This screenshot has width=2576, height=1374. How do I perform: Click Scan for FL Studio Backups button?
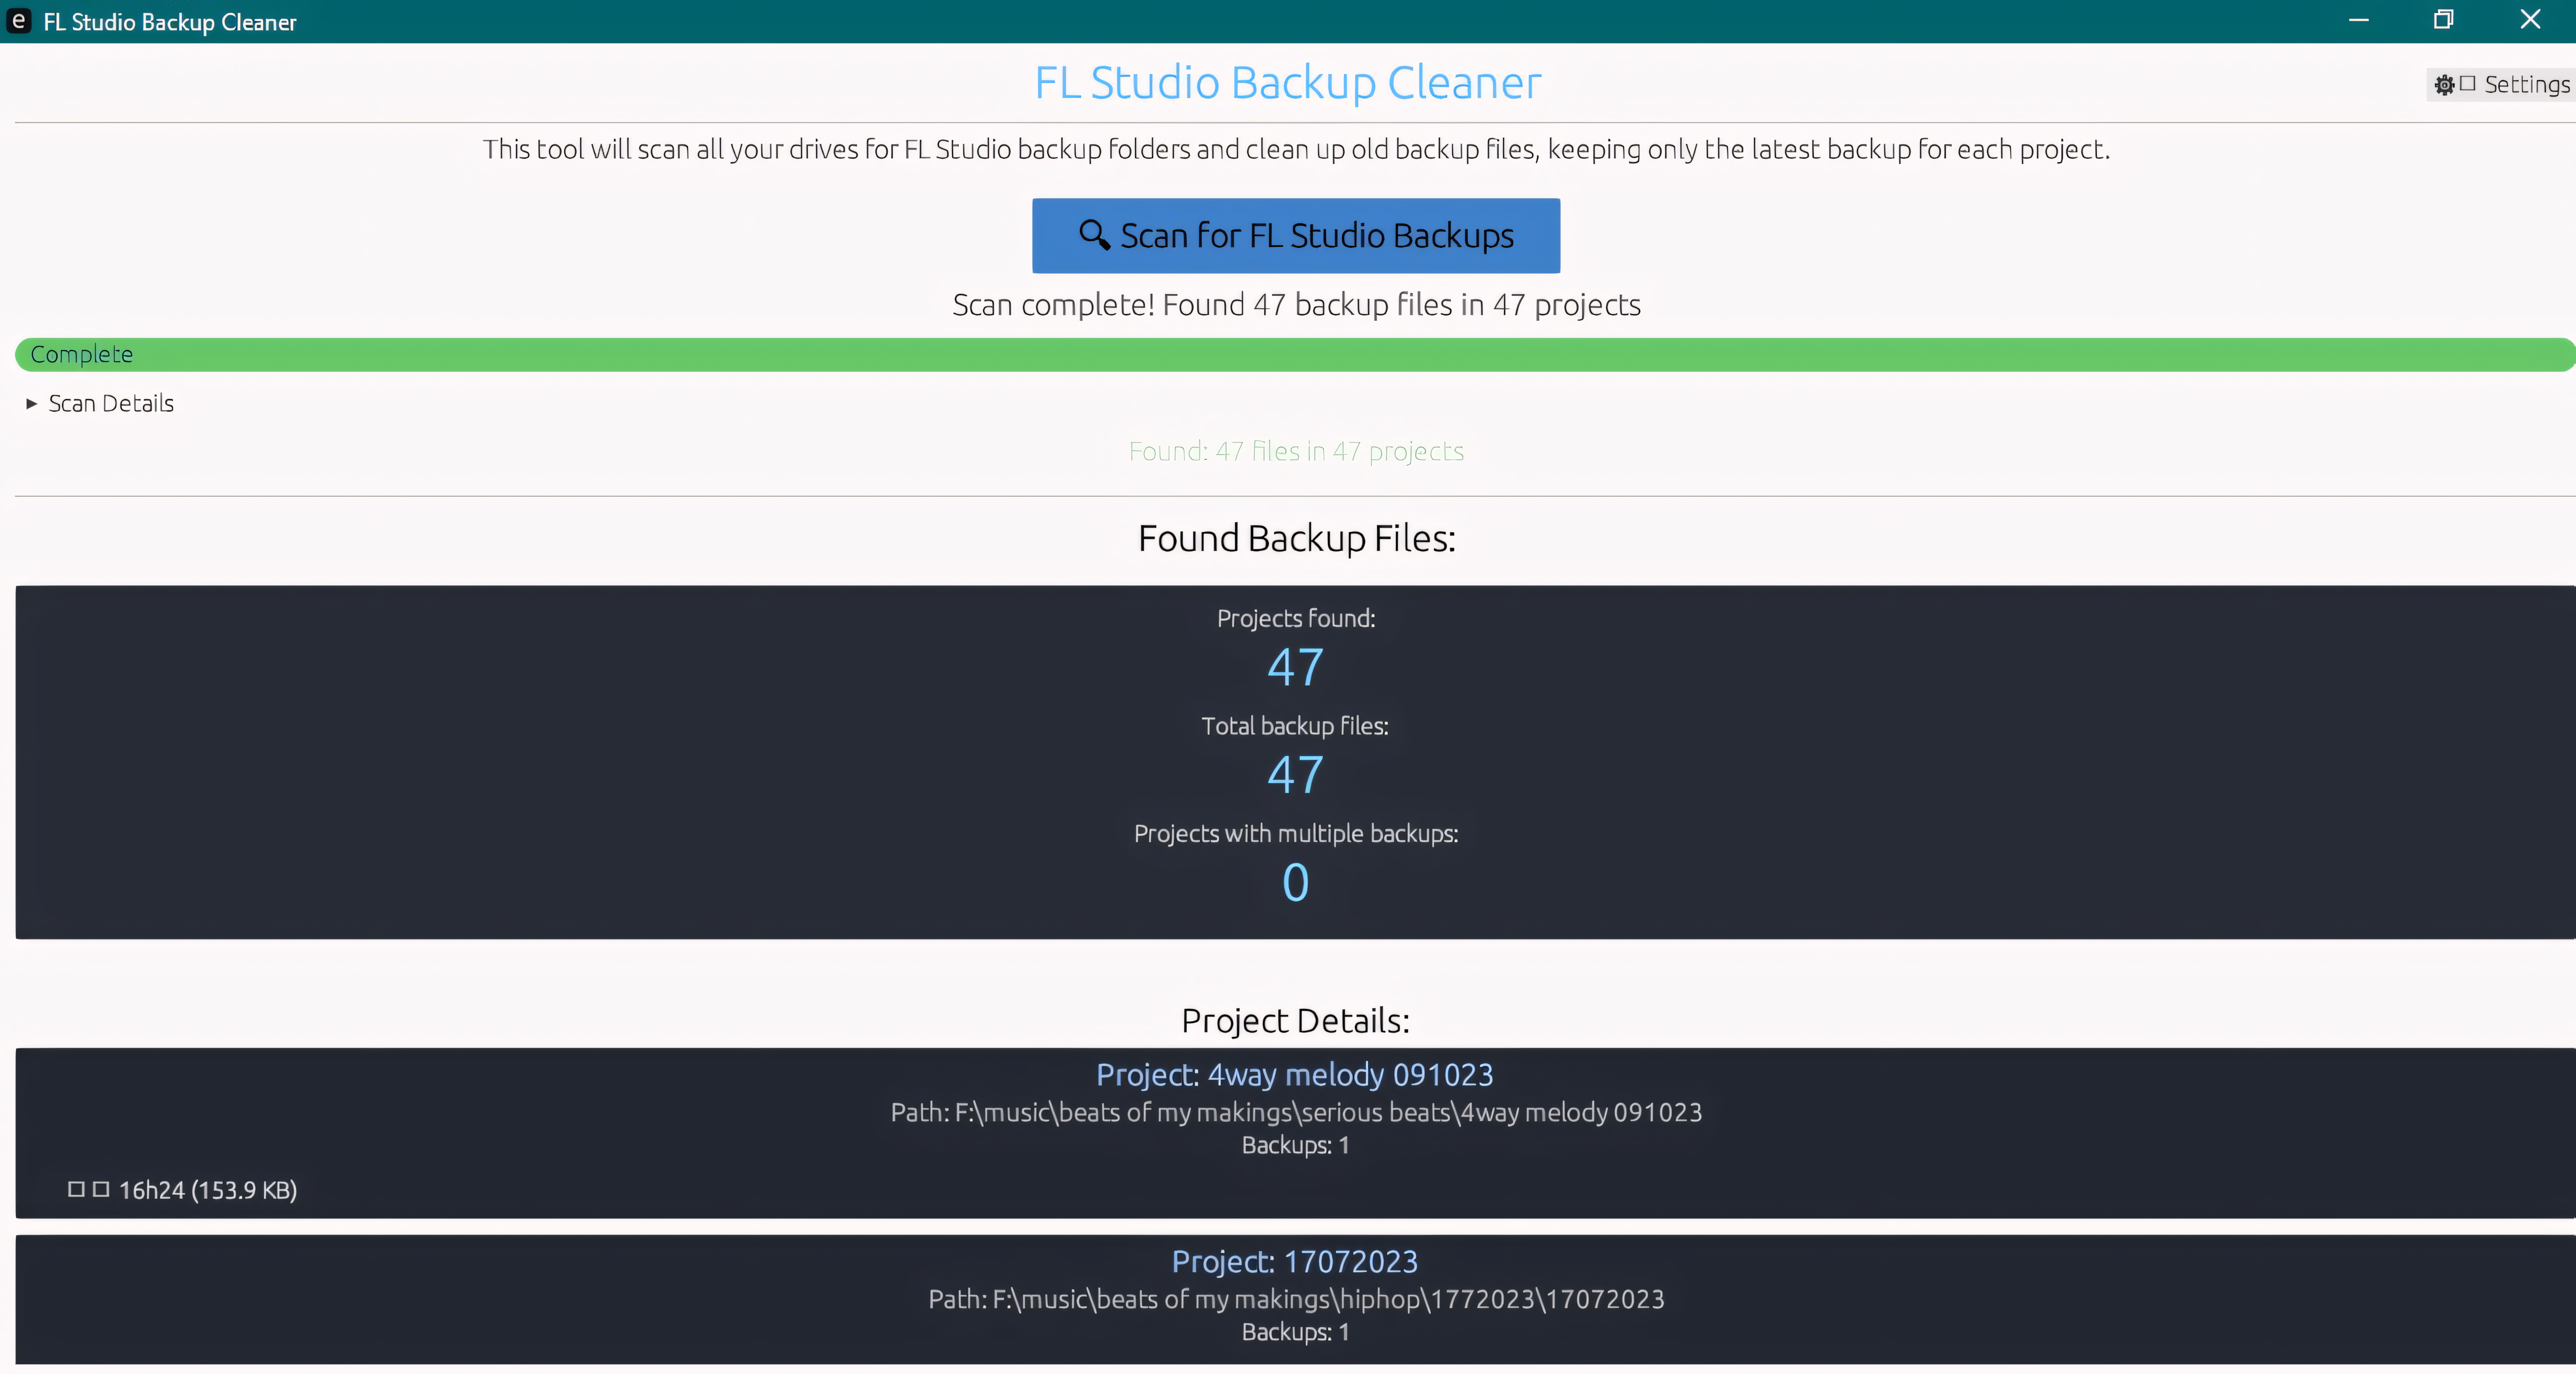[1295, 236]
